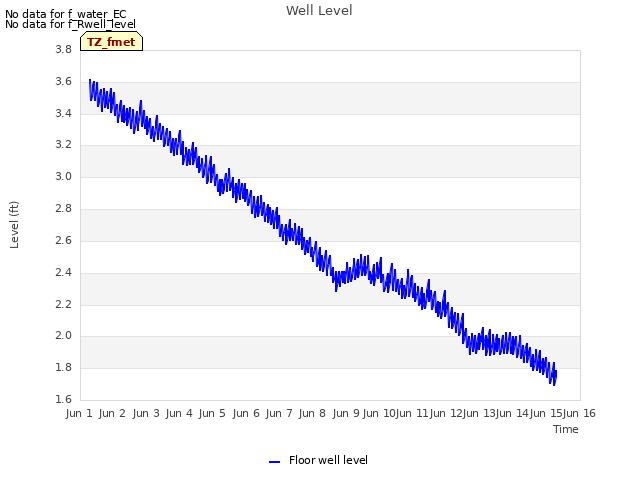Click the Jun 6 x-axis tick label
Viewport: 640px width, 480px height.
246,413
